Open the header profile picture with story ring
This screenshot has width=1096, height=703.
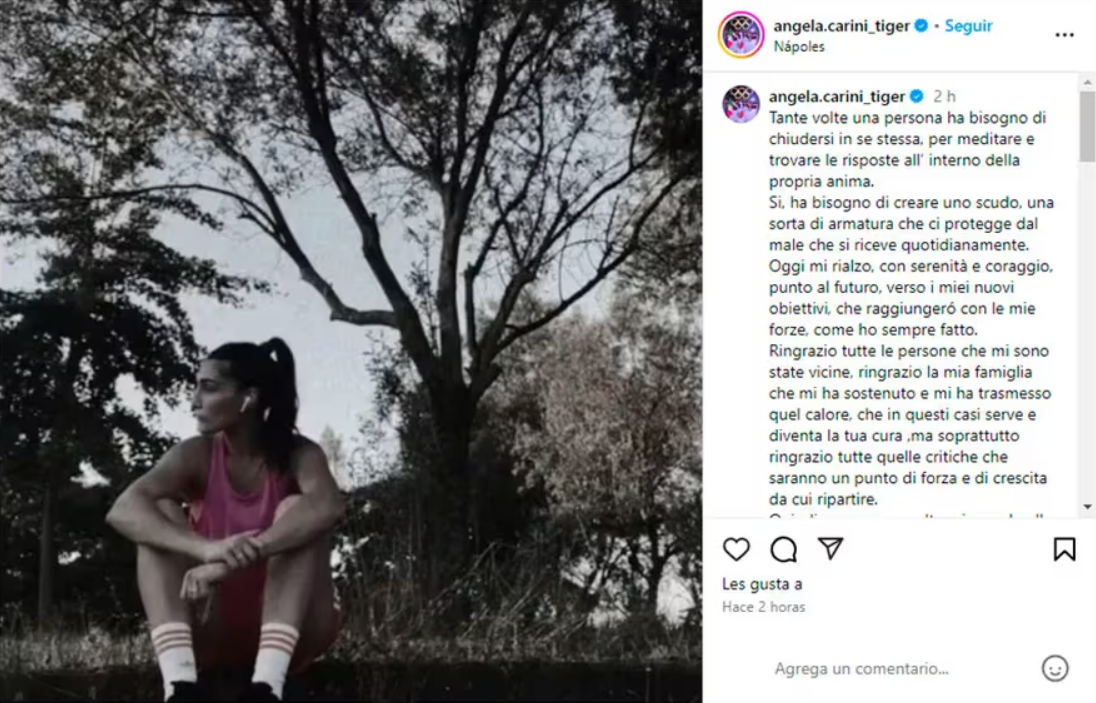point(741,35)
